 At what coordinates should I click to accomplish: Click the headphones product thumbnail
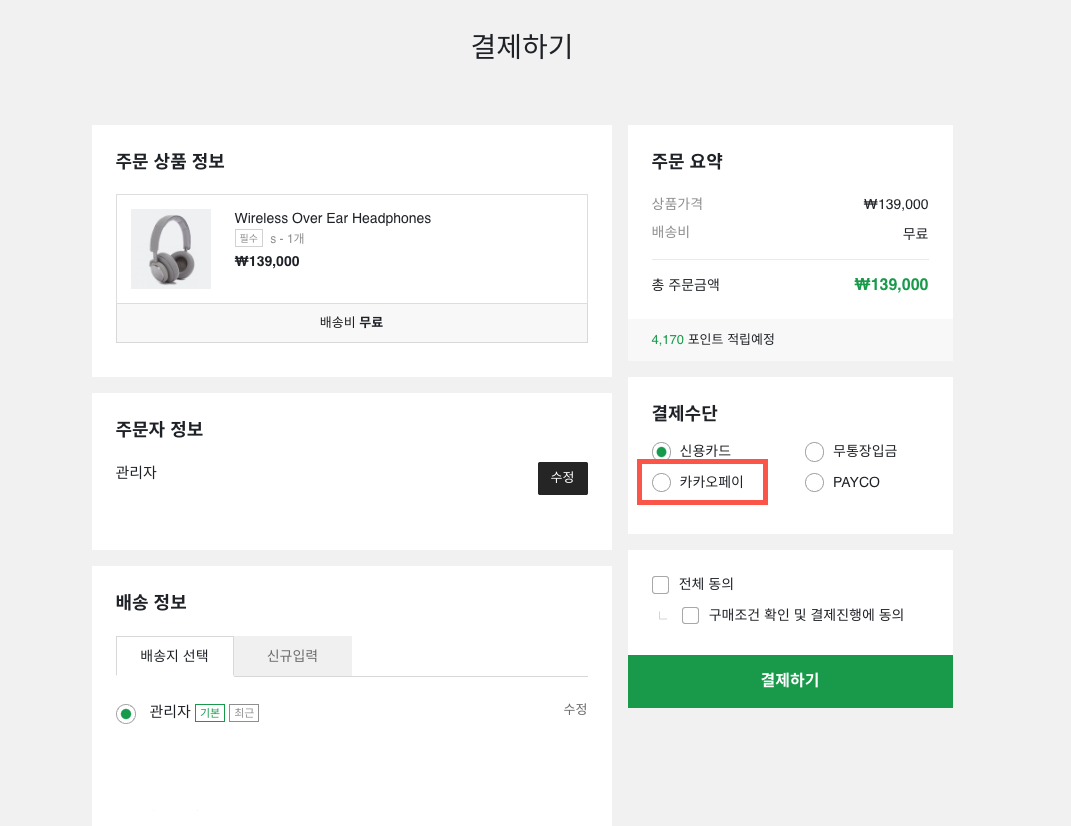point(171,249)
